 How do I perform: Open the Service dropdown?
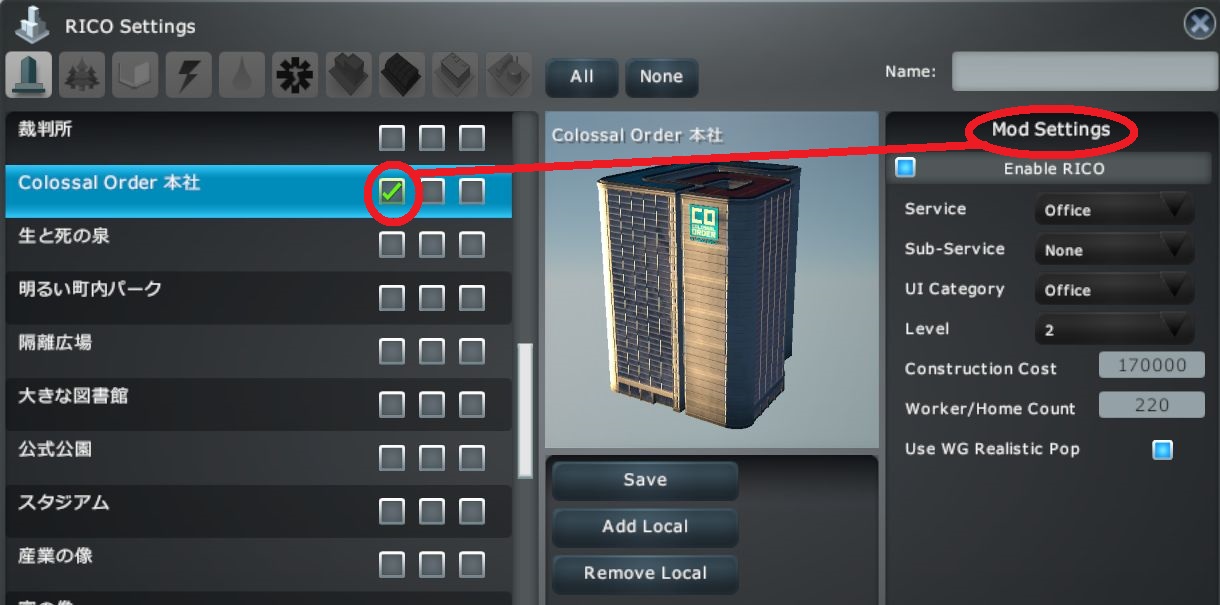1114,209
